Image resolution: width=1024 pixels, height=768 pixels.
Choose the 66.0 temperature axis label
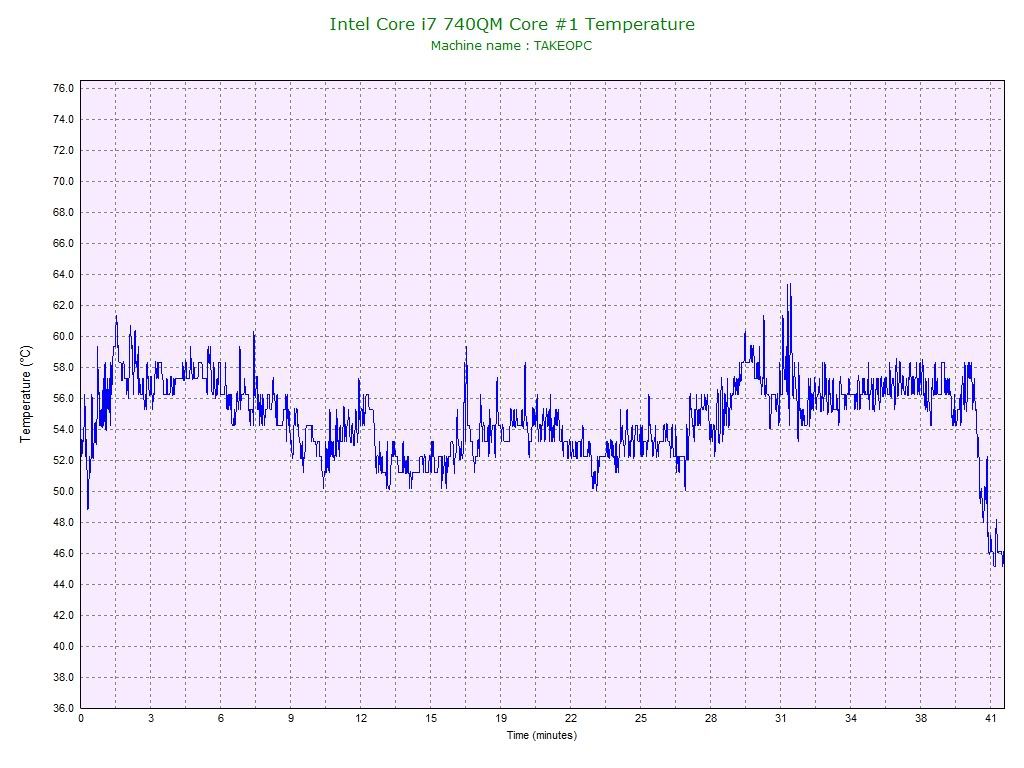click(63, 244)
